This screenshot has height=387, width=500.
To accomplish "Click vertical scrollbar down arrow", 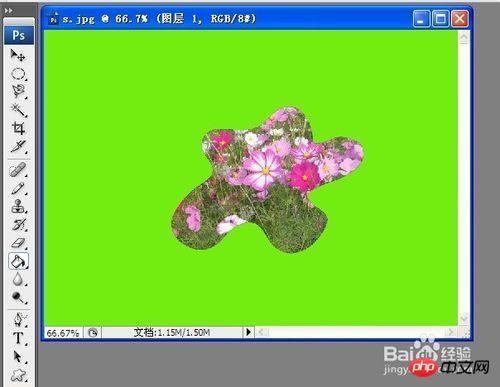I will (464, 318).
